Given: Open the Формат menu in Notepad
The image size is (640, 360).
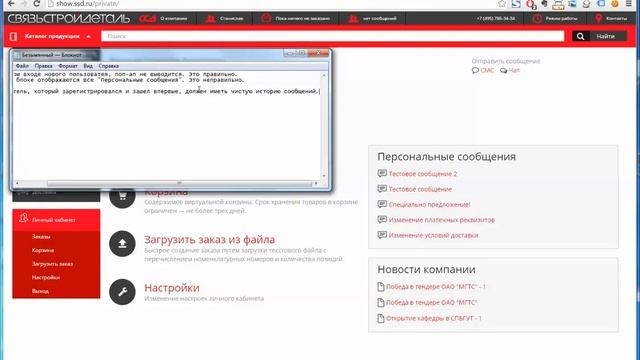Looking at the screenshot, I should click(68, 66).
